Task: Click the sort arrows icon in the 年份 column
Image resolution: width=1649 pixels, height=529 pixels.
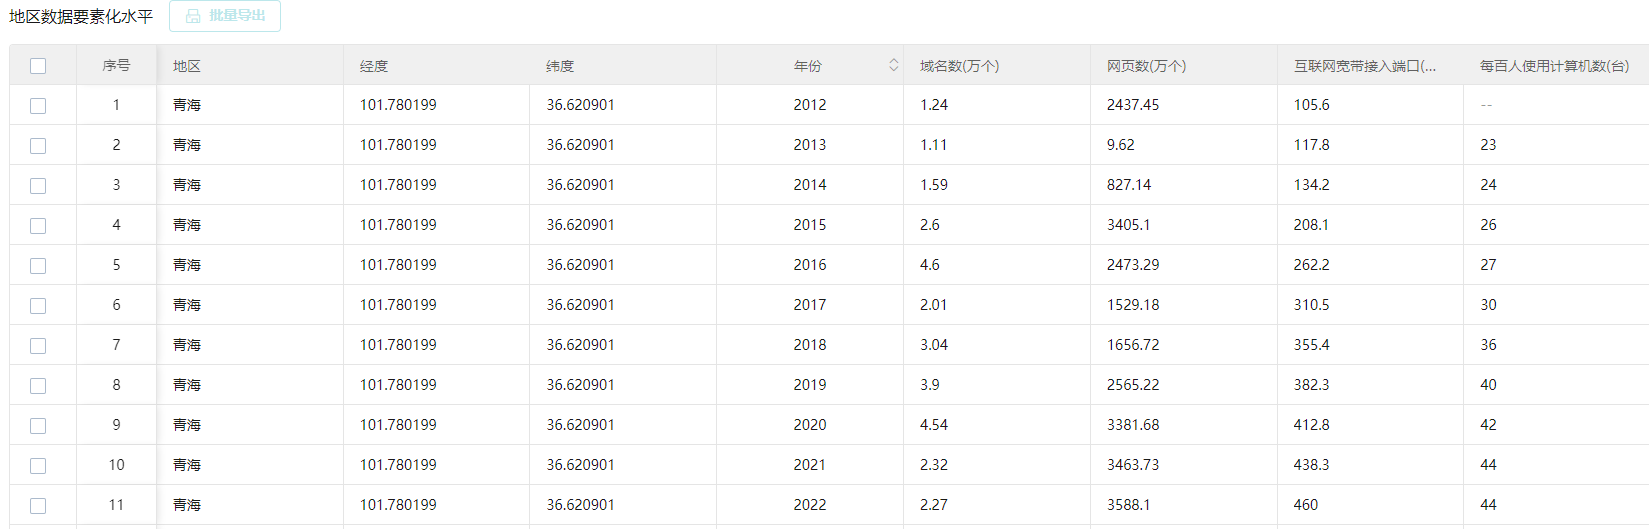Action: tap(893, 65)
